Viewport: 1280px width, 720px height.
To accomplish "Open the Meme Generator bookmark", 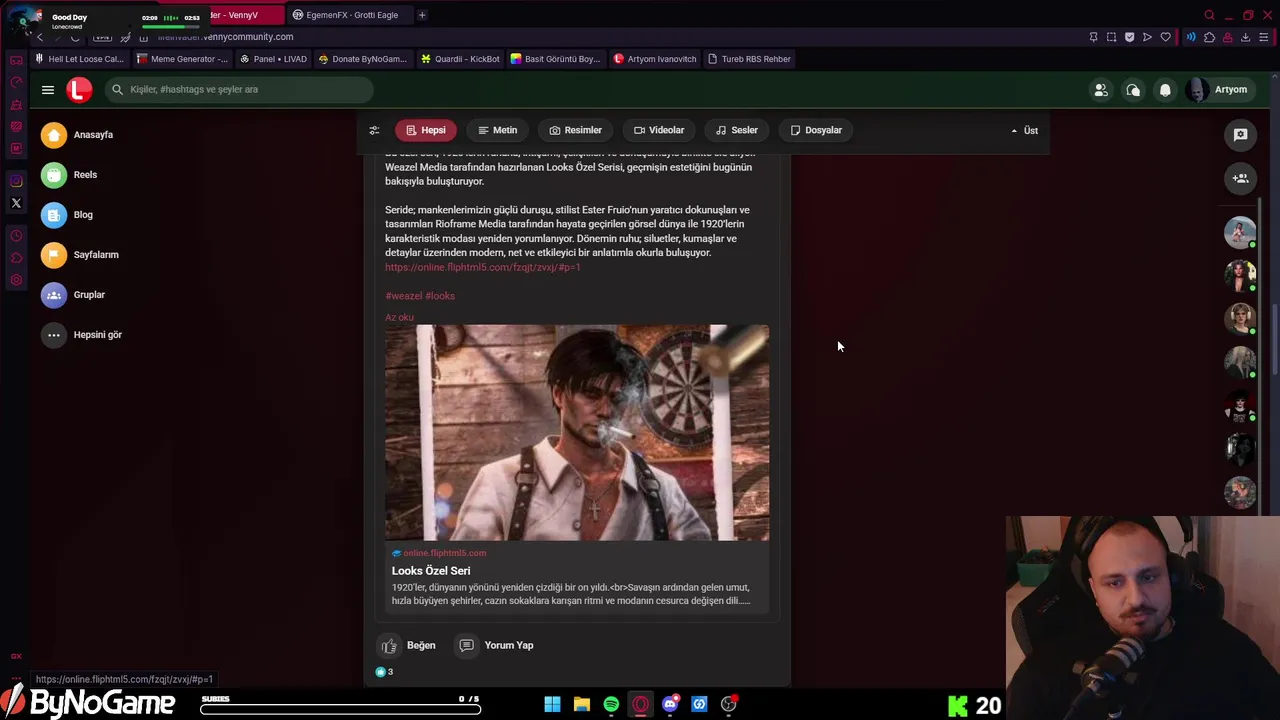I will tap(182, 59).
